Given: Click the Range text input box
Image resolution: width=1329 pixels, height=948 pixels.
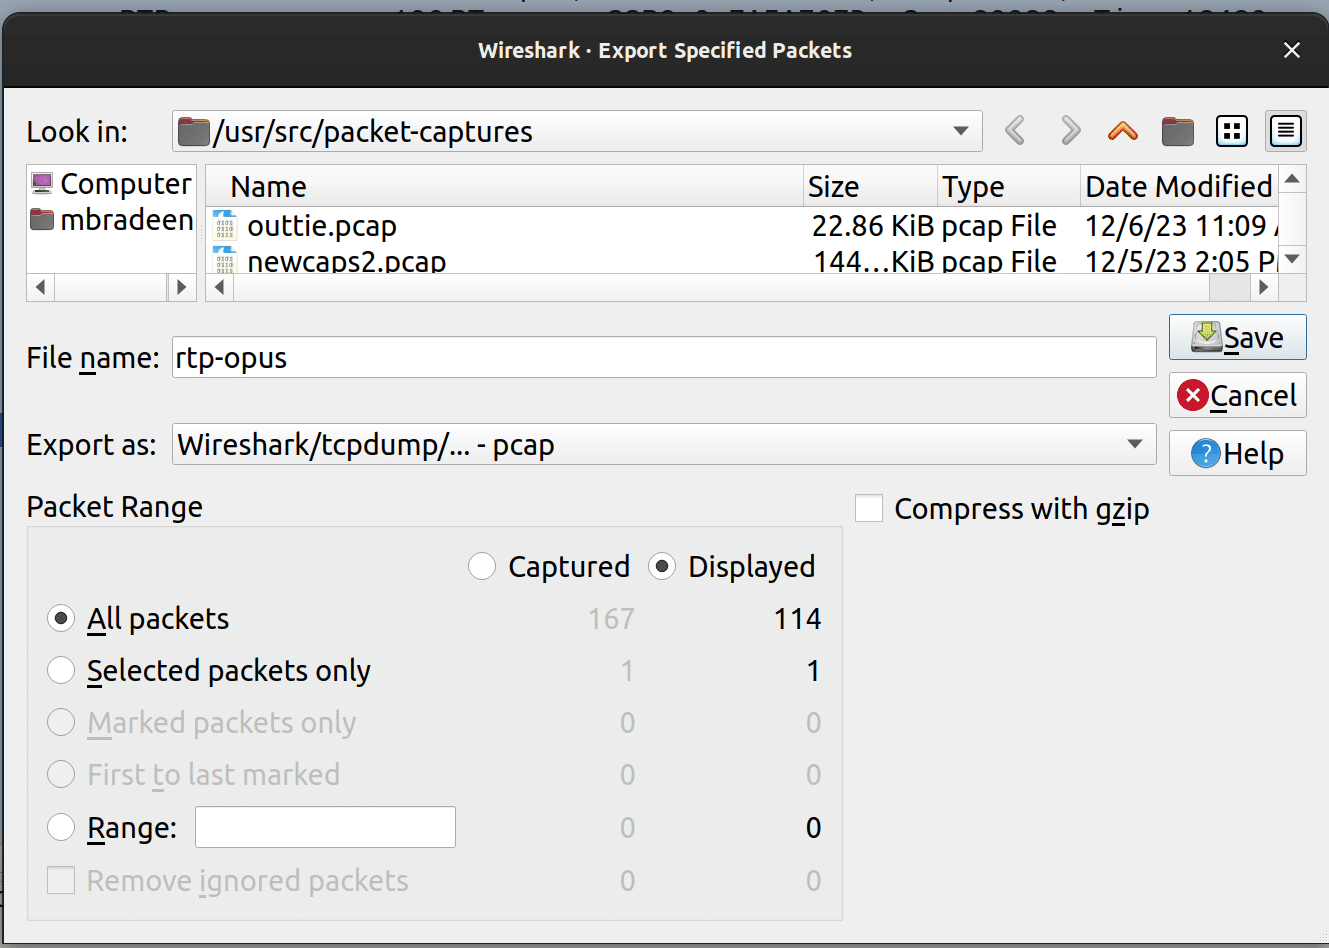Looking at the screenshot, I should coord(325,827).
